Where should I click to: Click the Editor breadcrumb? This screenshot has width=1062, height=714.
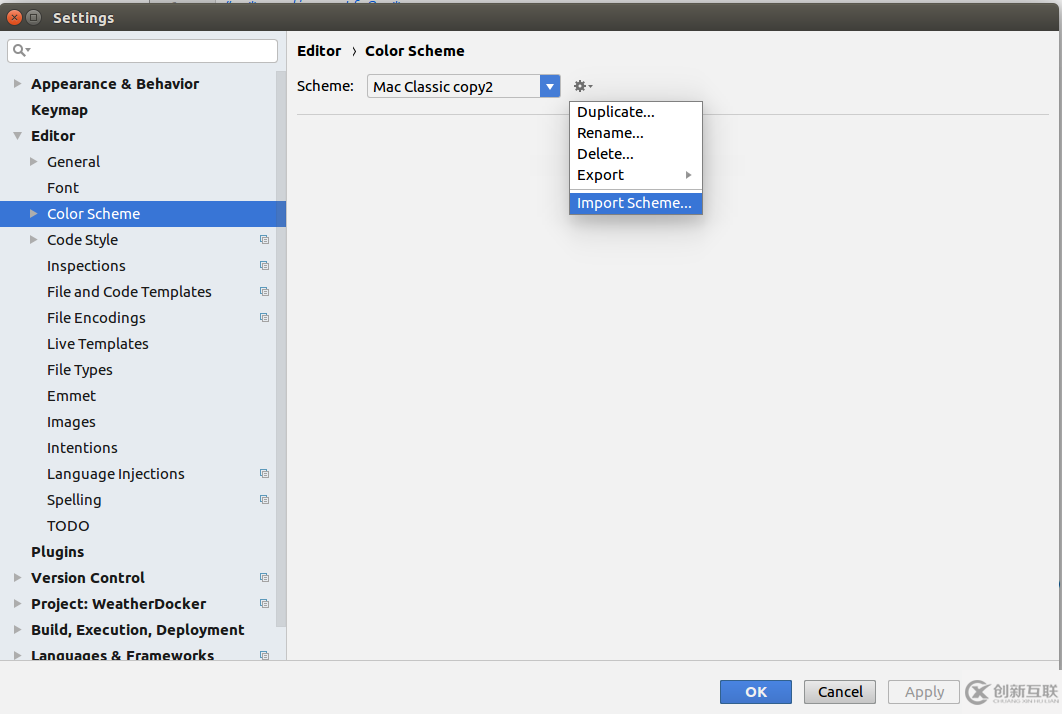319,51
